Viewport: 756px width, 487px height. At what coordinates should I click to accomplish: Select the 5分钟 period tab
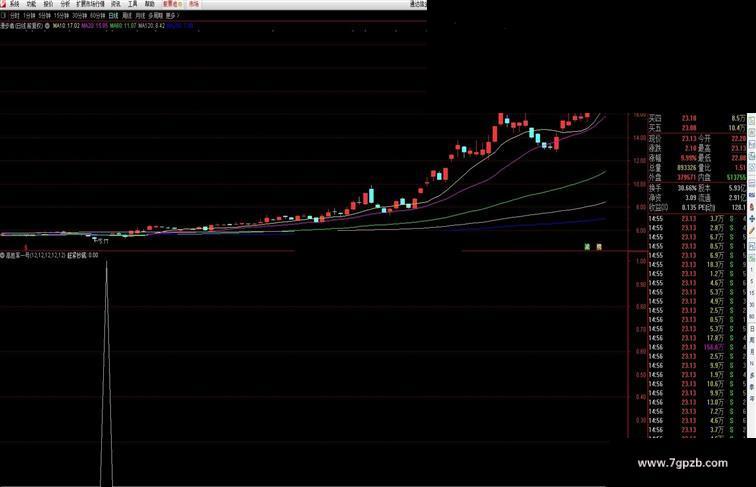[45, 16]
